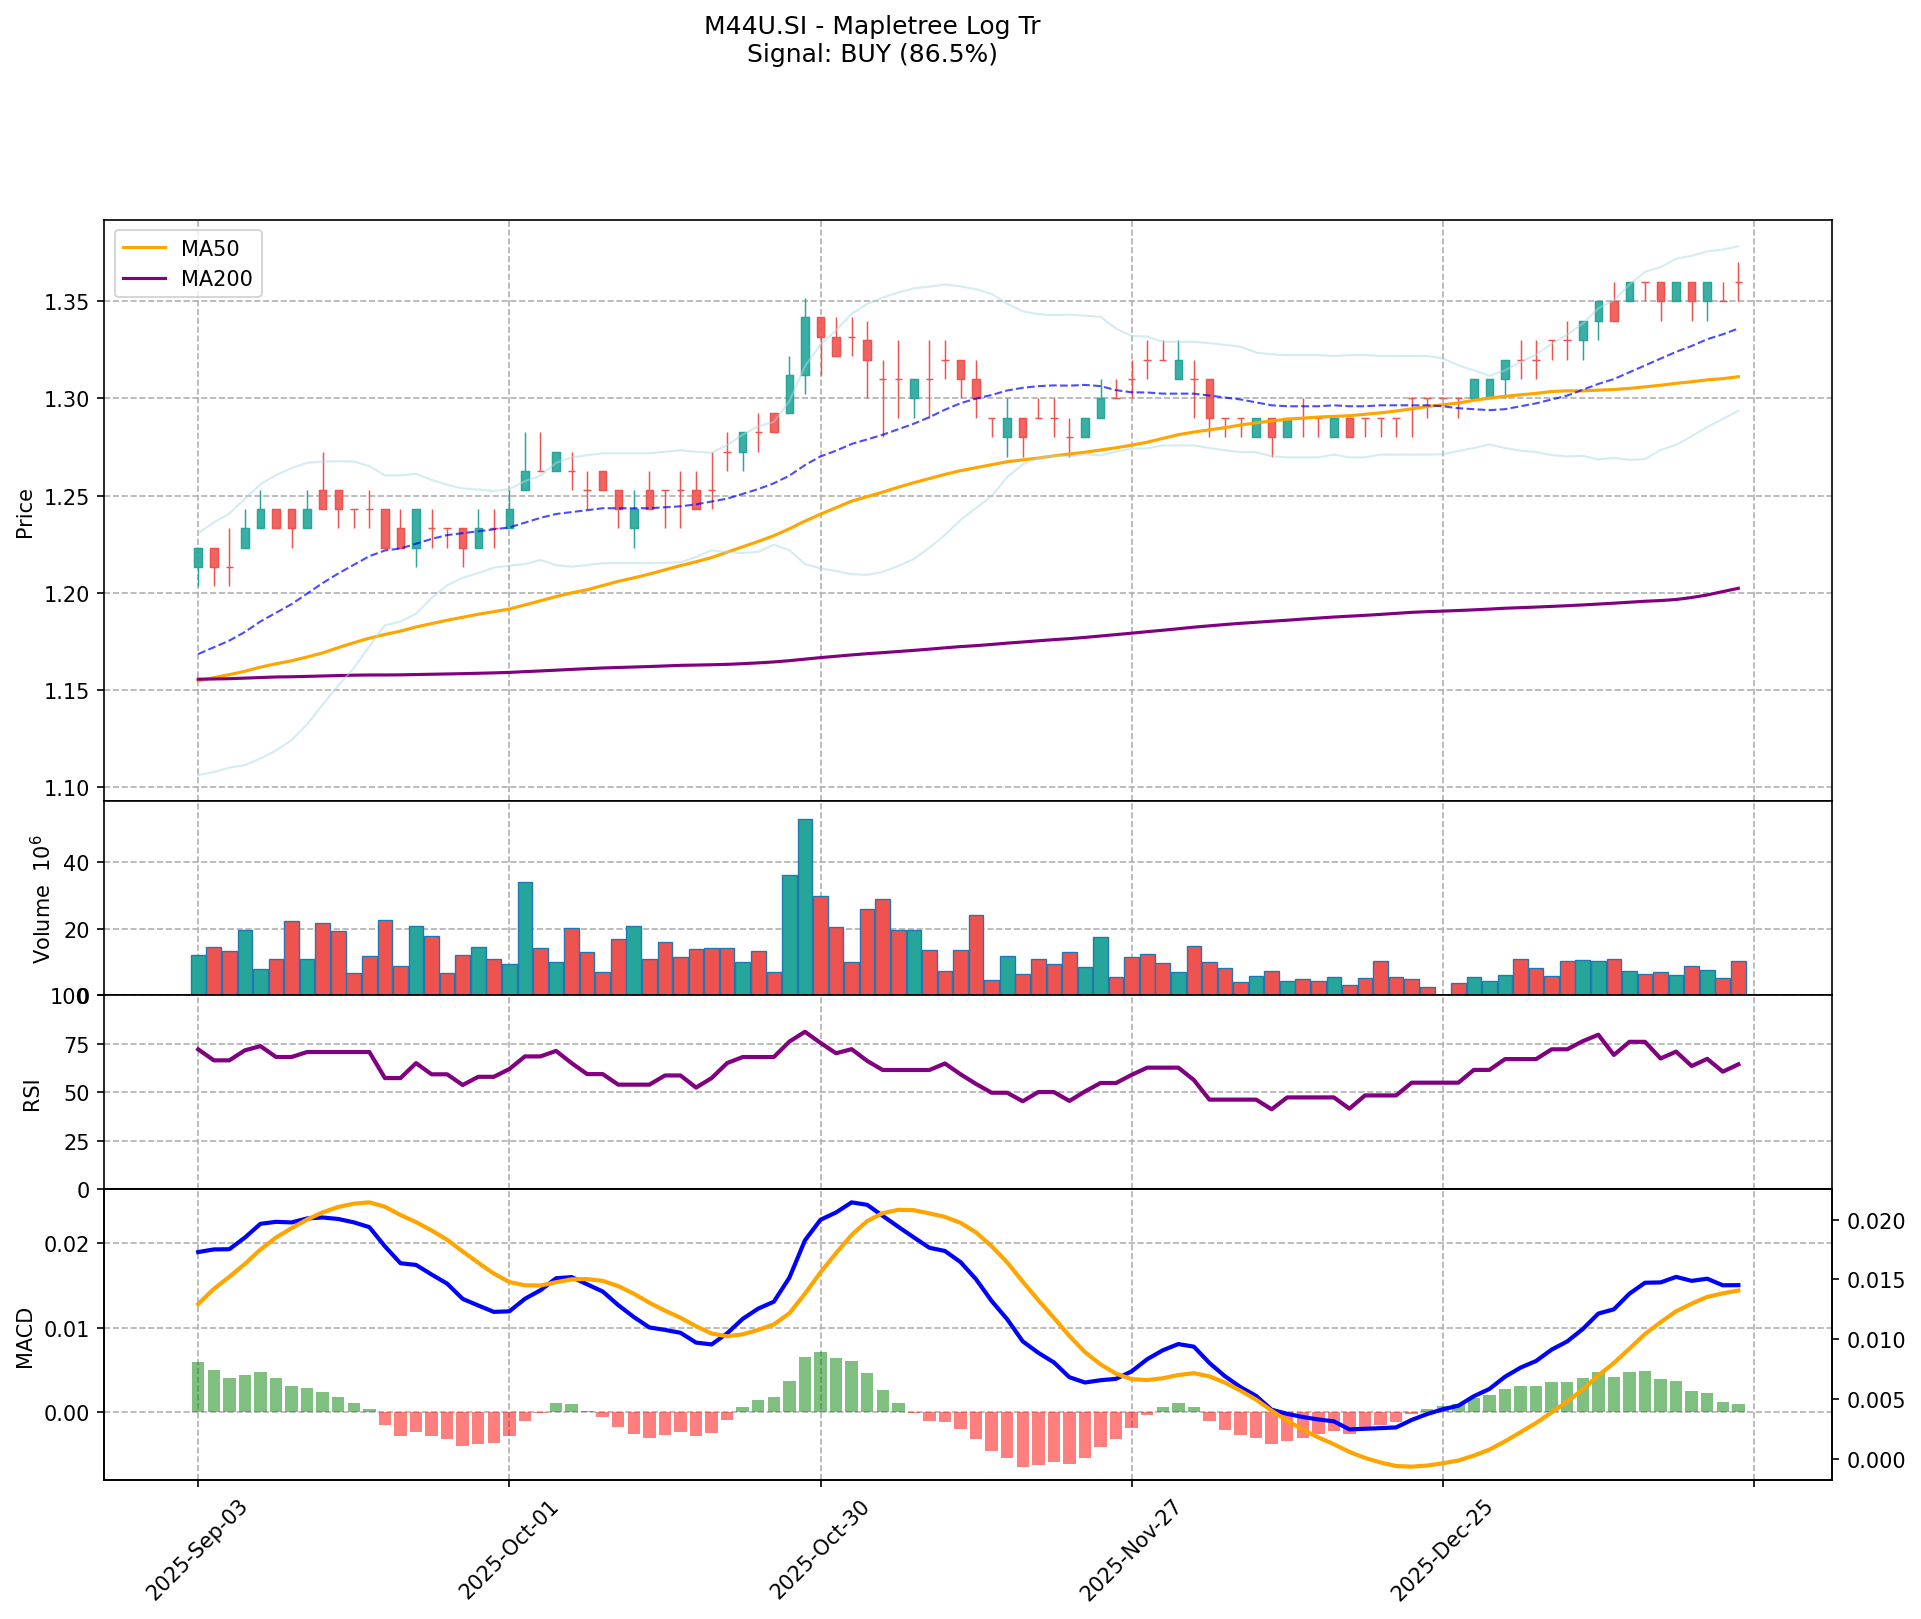Click the RSI y-axis label
The width and height of the screenshot is (1921, 1619).
click(32, 1094)
